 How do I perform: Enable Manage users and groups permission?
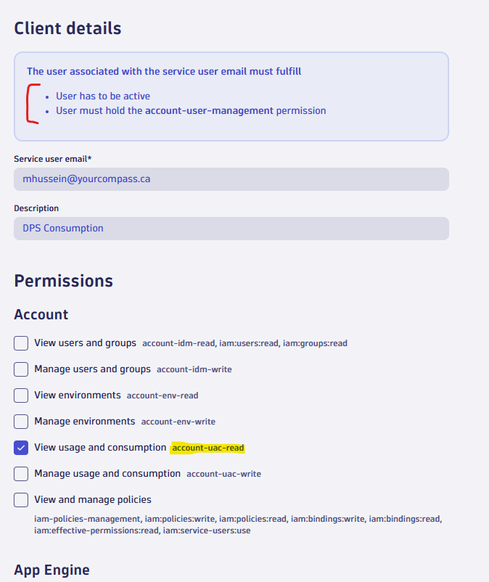(21, 369)
